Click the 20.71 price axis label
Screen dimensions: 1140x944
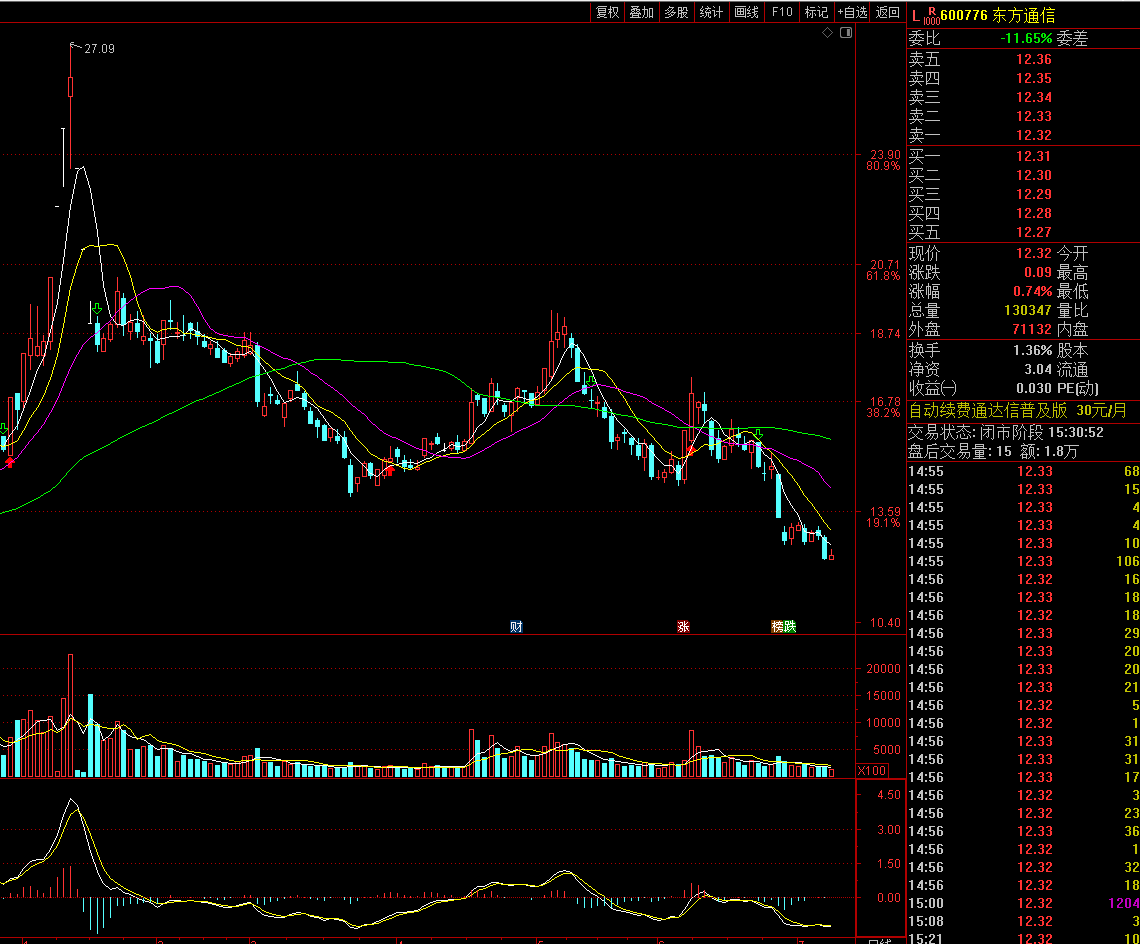(x=885, y=265)
